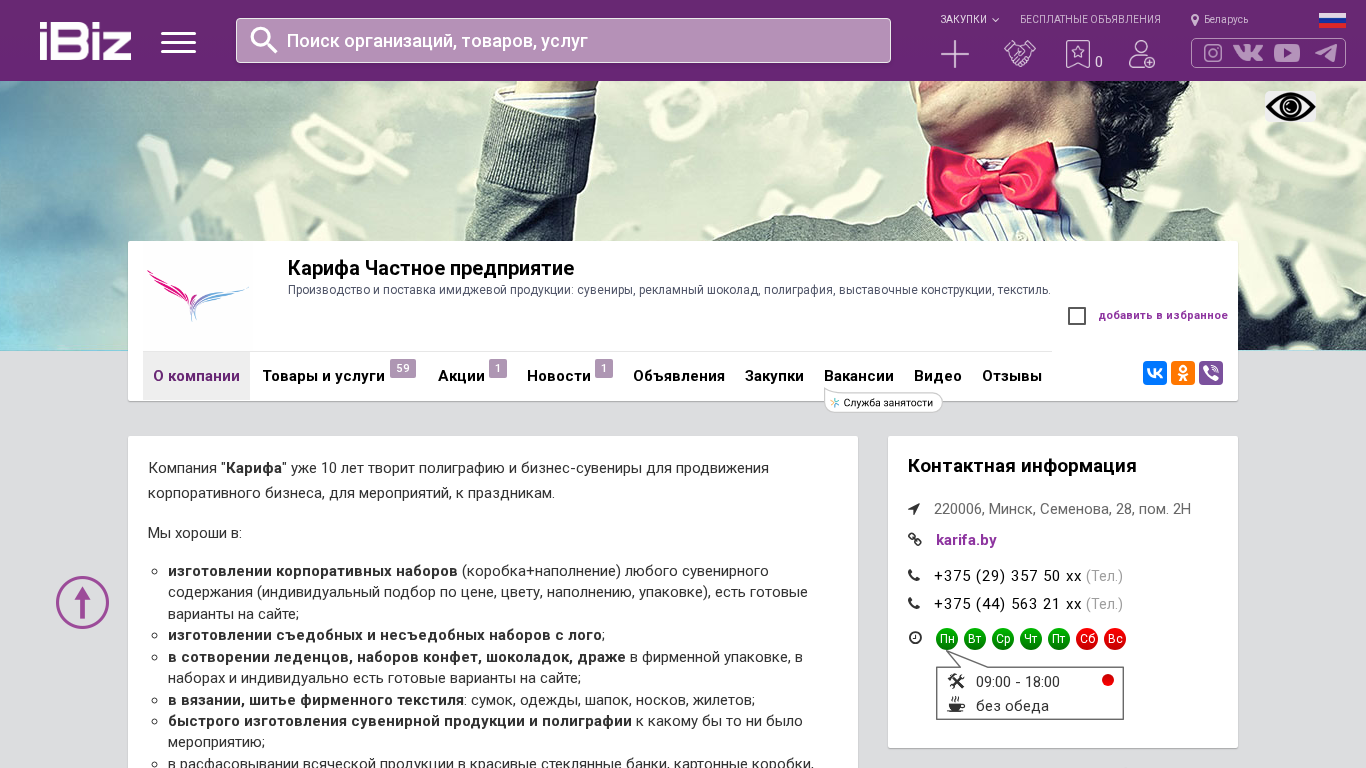1366x768 pixels.
Task: Click the address location arrow icon
Action: (x=914, y=509)
